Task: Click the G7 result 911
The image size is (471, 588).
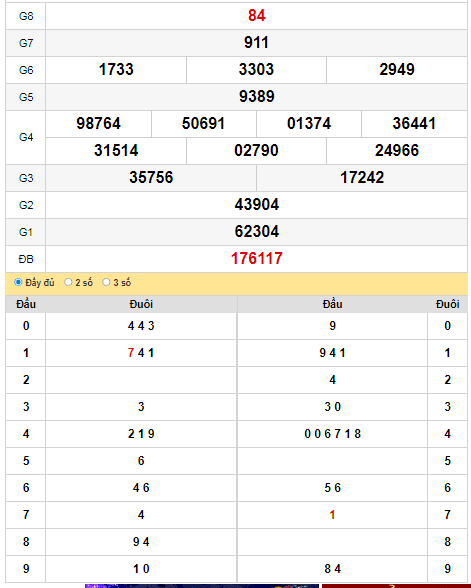Action: 256,43
